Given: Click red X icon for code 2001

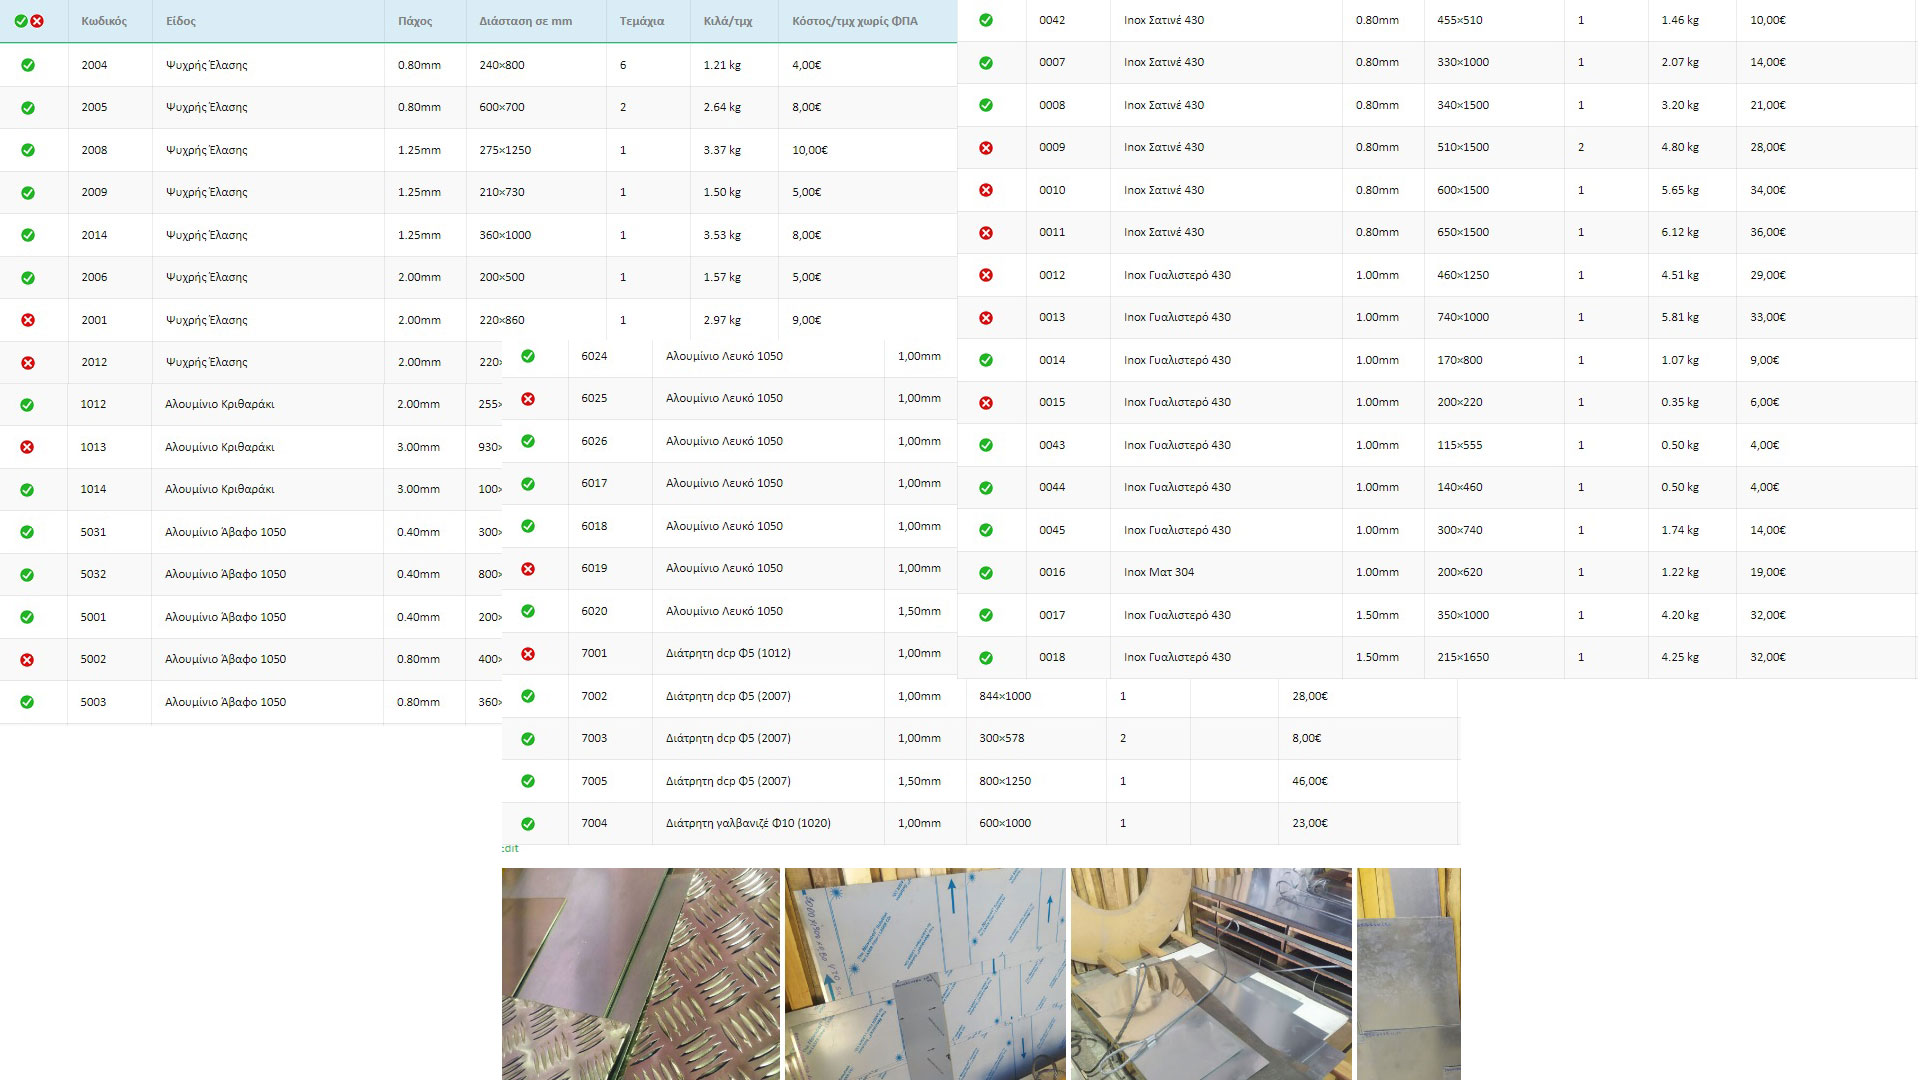Looking at the screenshot, I should coord(28,320).
